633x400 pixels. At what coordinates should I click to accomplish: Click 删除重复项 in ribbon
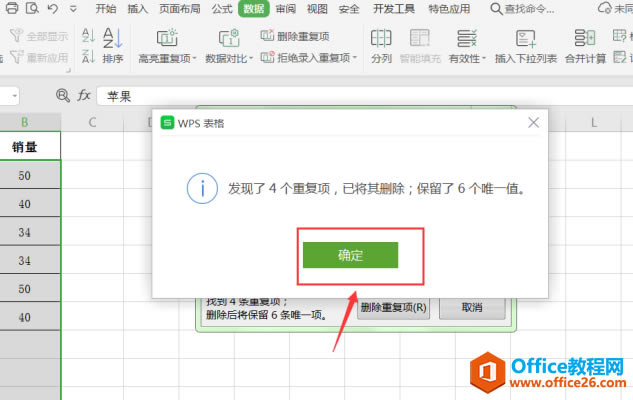[295, 36]
